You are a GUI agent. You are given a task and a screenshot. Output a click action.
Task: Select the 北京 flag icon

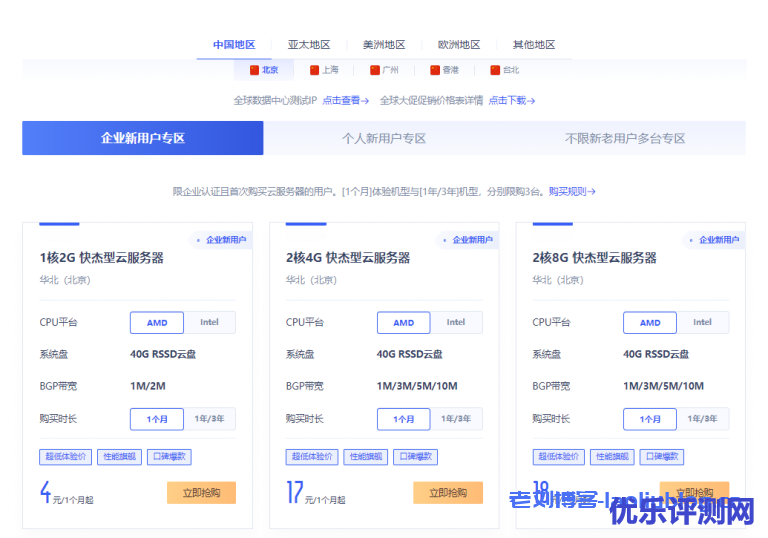pyautogui.click(x=254, y=70)
